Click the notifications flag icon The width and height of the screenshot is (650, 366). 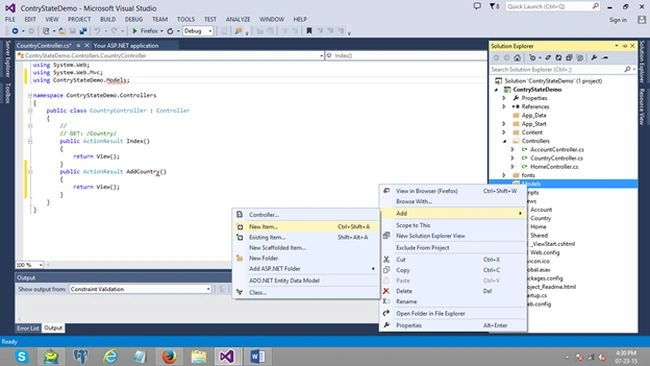494,6
